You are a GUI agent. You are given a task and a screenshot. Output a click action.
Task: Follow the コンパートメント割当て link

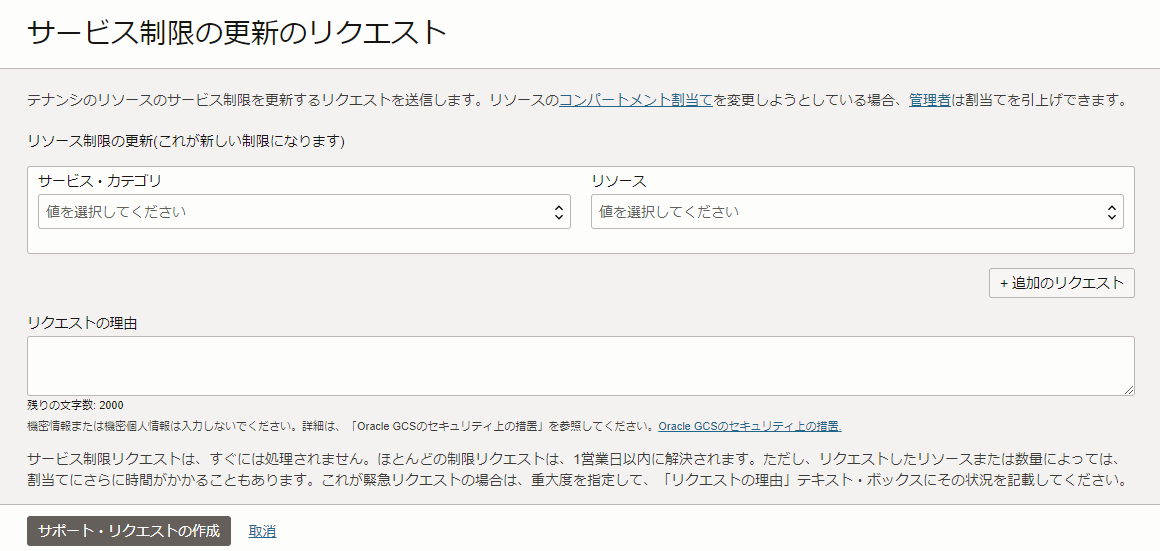click(635, 100)
